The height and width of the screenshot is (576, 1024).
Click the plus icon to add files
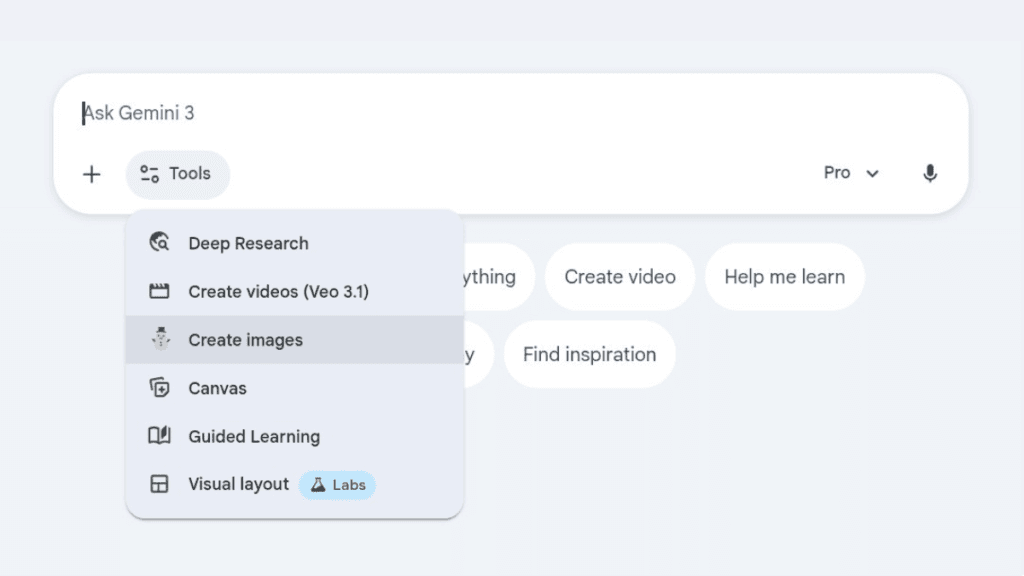[x=92, y=174]
